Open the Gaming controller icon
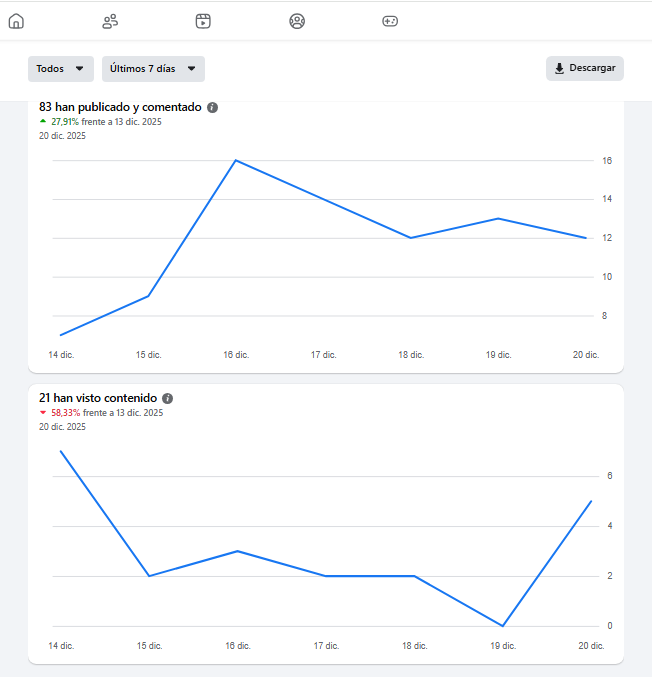 [x=390, y=21]
